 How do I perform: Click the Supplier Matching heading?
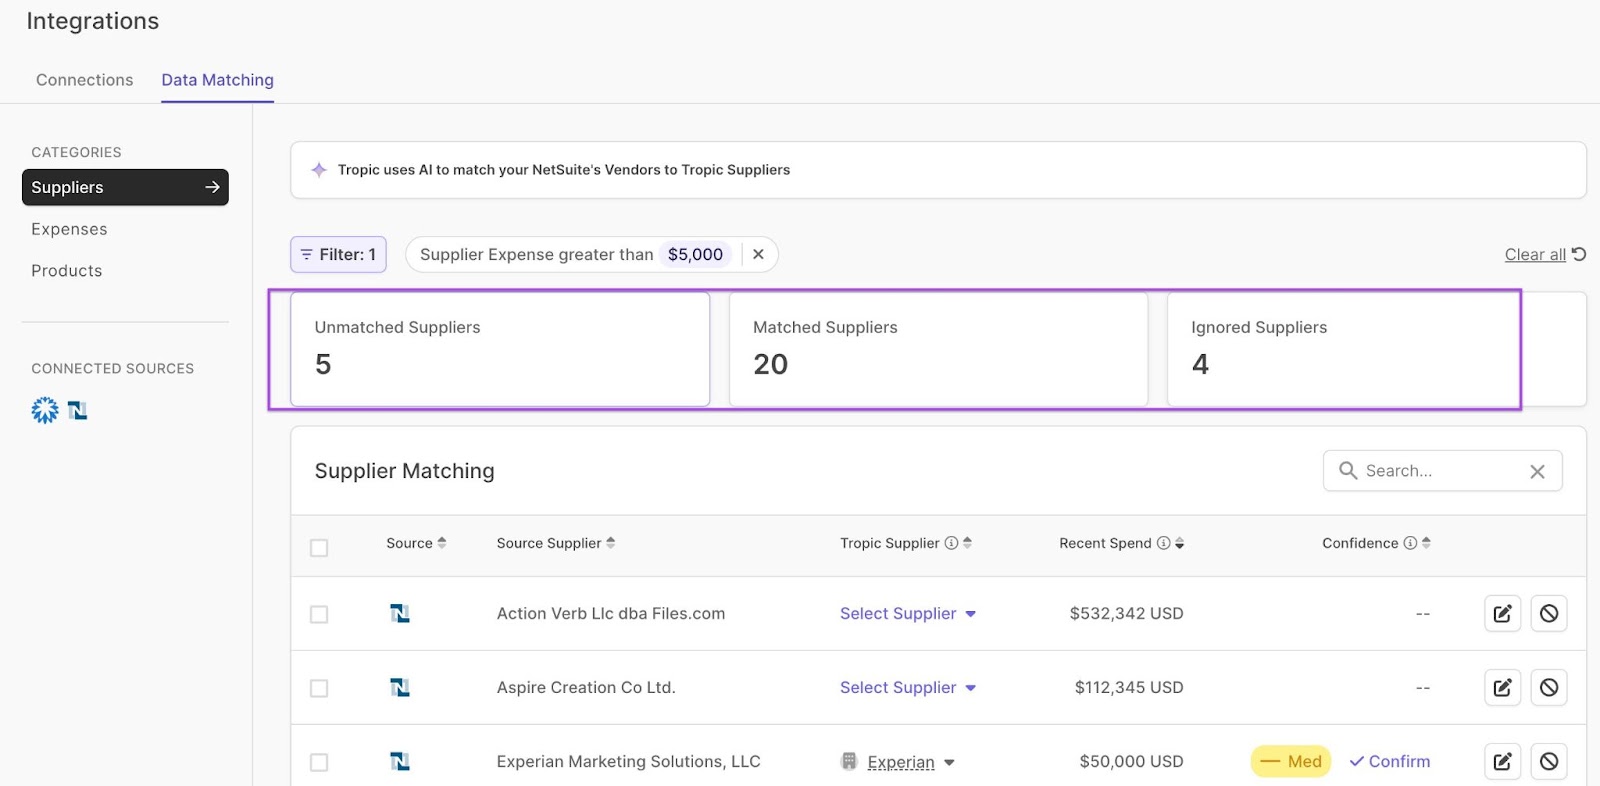pyautogui.click(x=404, y=471)
